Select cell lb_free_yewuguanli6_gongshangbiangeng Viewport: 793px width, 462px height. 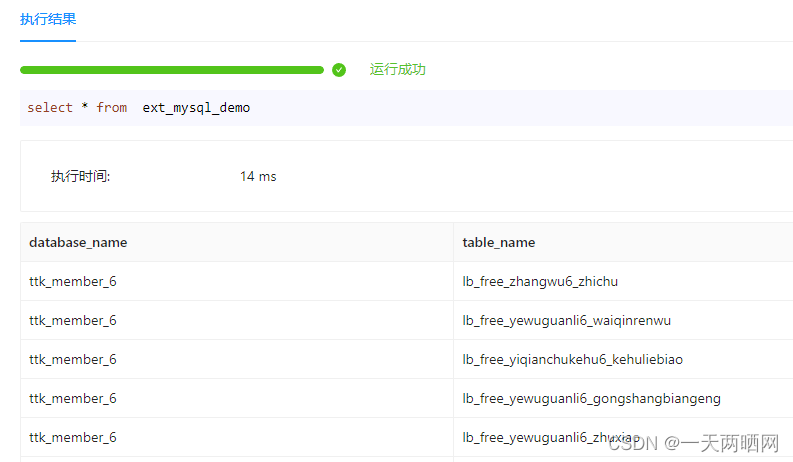click(x=623, y=398)
